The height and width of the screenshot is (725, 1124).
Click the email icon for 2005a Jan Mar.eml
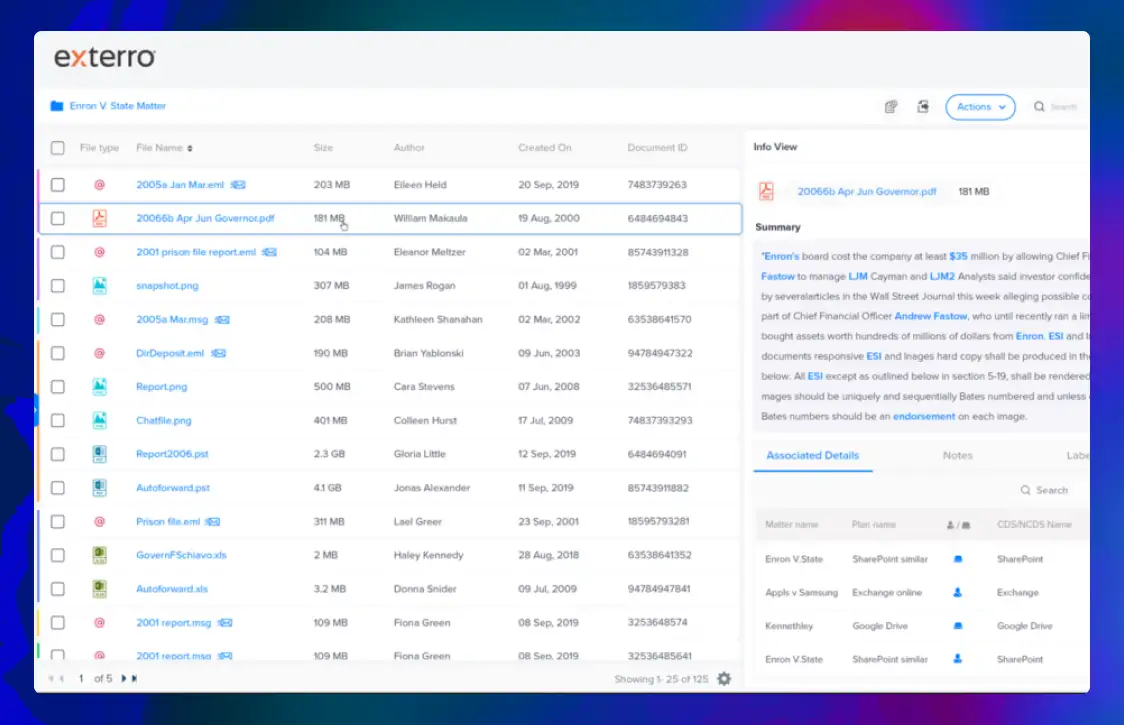click(x=100, y=185)
